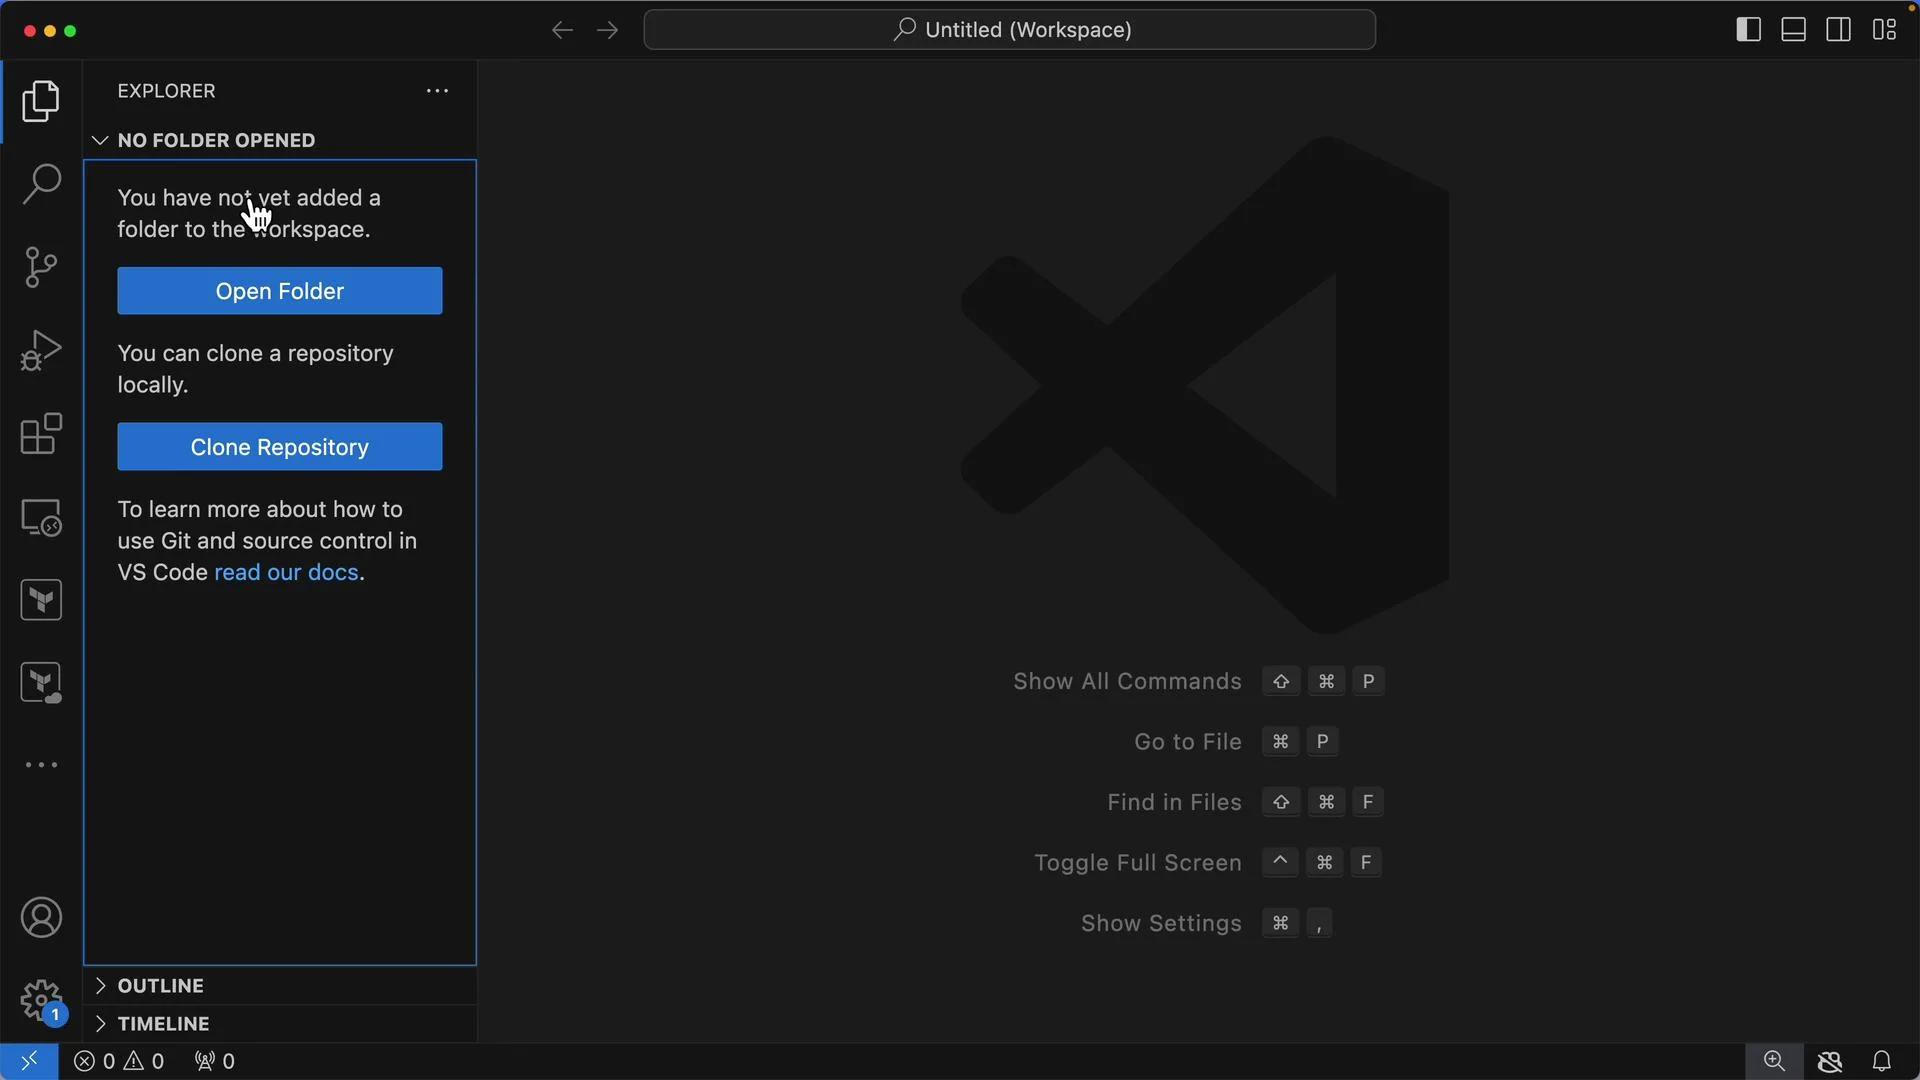
Task: Open the Source Control view
Action: pos(41,267)
